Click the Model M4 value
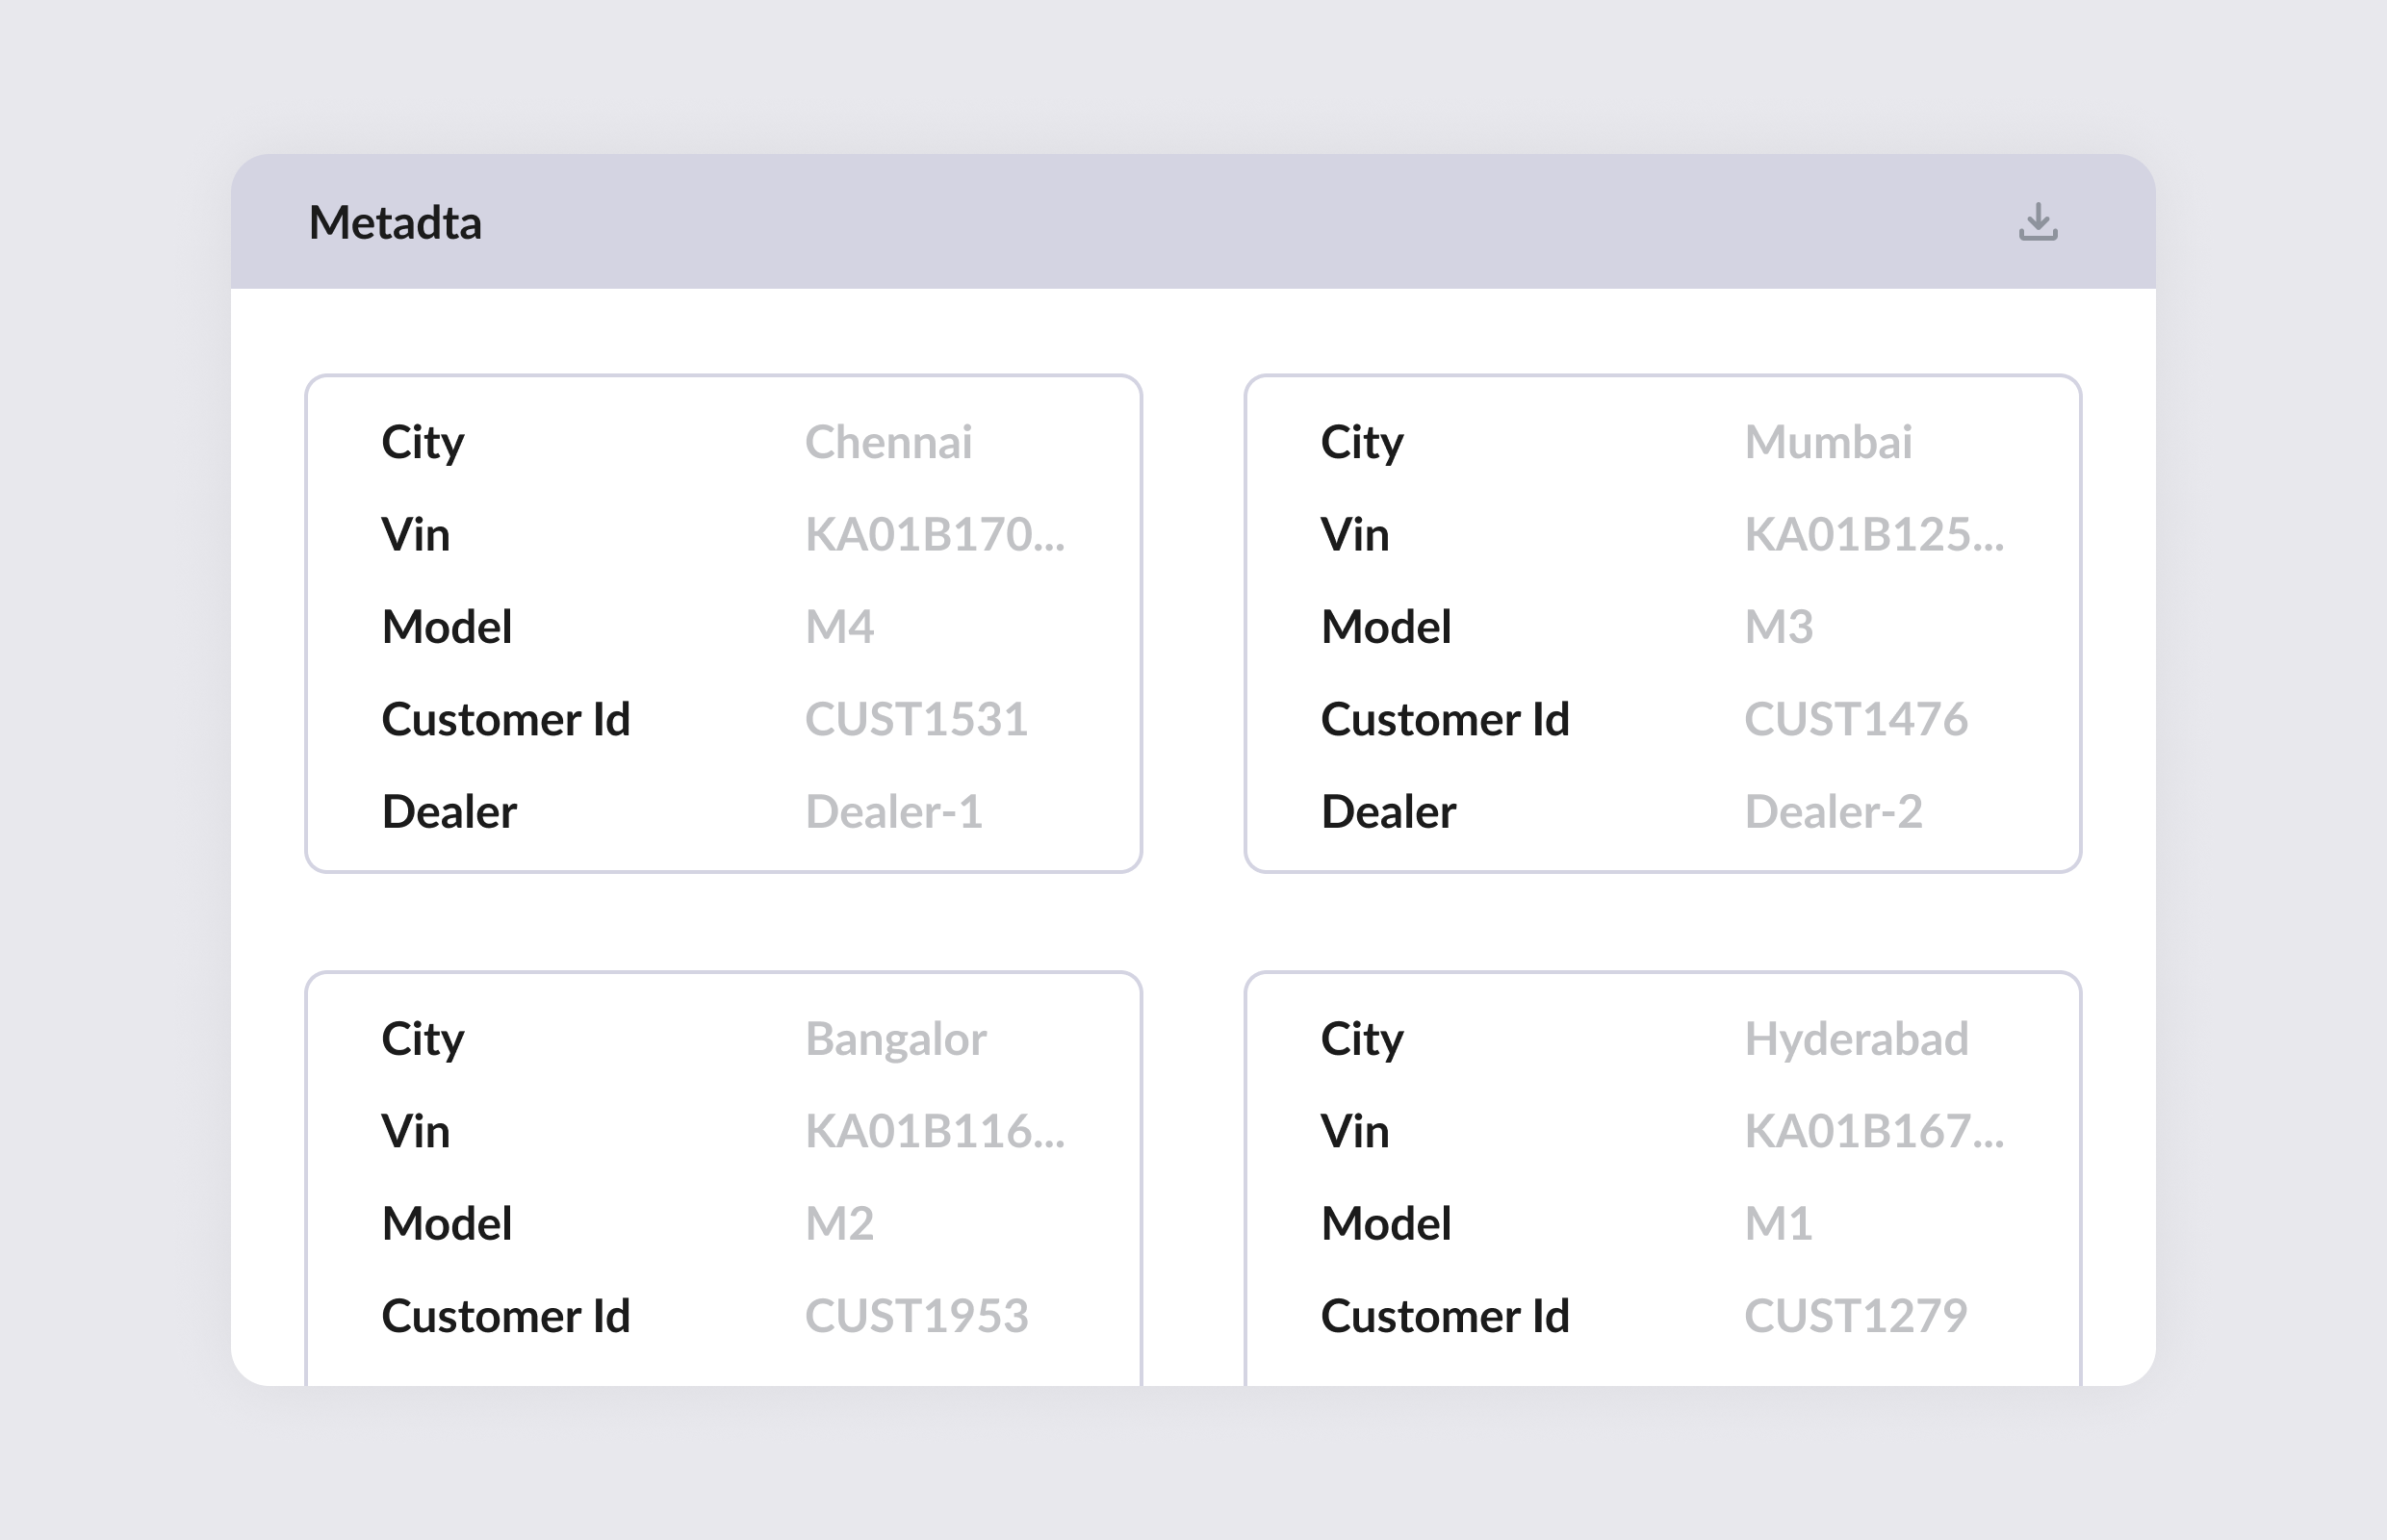 [840, 628]
